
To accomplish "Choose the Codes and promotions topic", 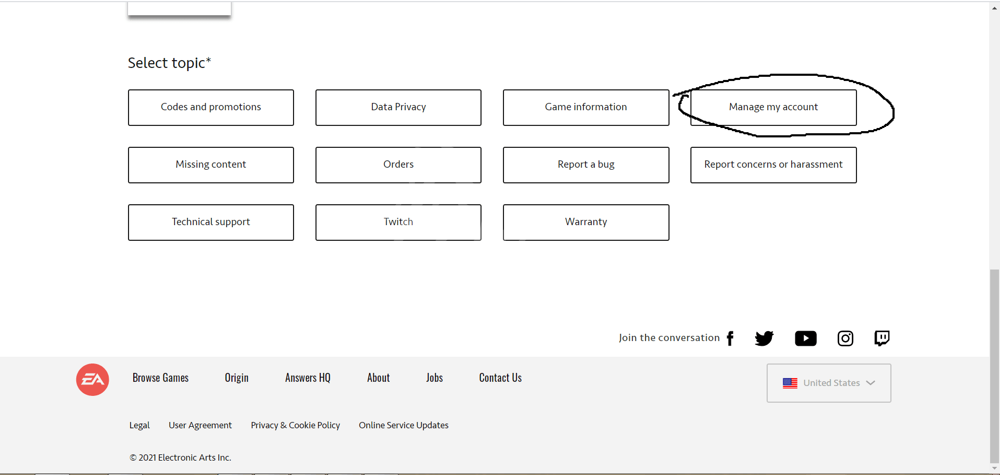I will click(211, 107).
